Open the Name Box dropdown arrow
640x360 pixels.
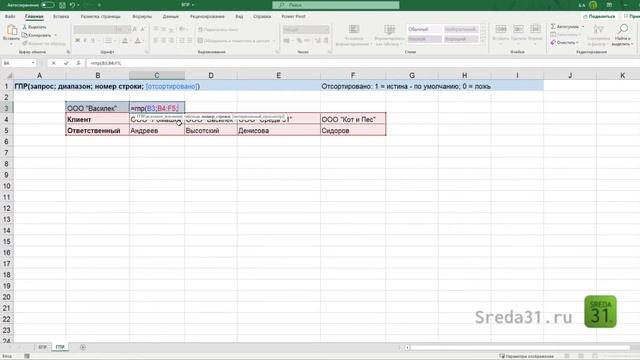[x=33, y=63]
